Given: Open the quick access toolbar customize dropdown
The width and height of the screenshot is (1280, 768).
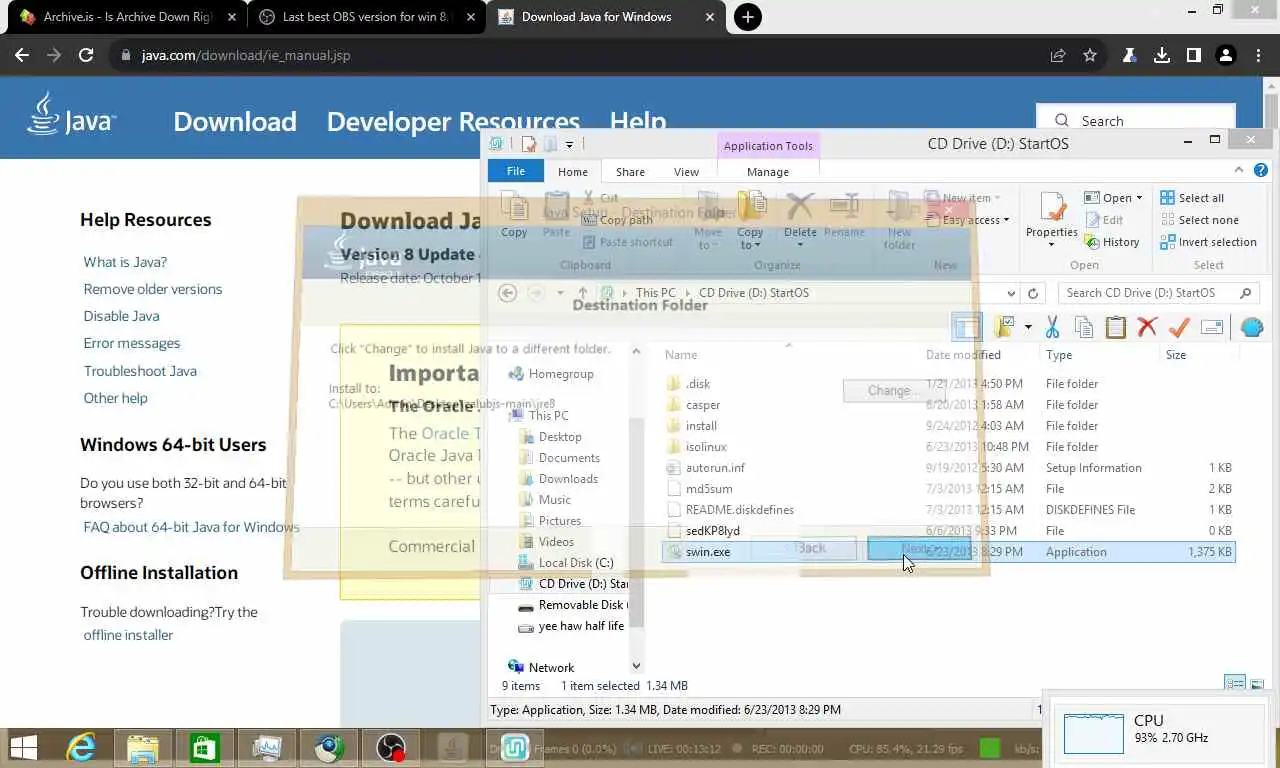Looking at the screenshot, I should tap(569, 145).
